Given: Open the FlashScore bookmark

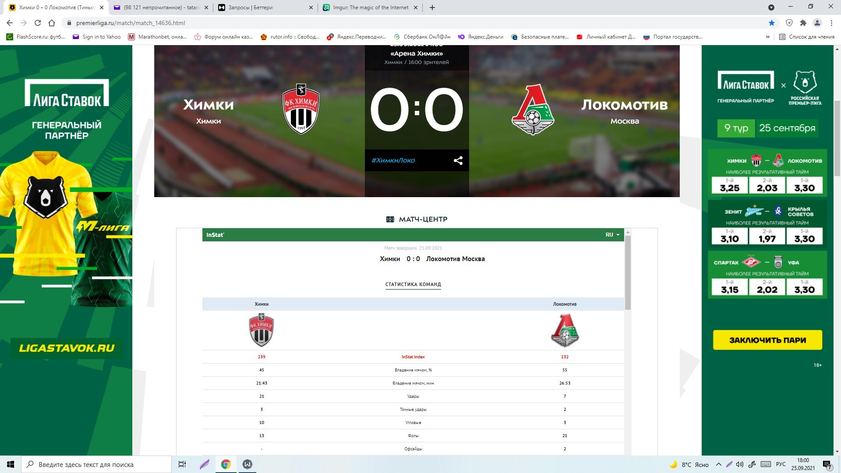Looking at the screenshot, I should point(35,37).
